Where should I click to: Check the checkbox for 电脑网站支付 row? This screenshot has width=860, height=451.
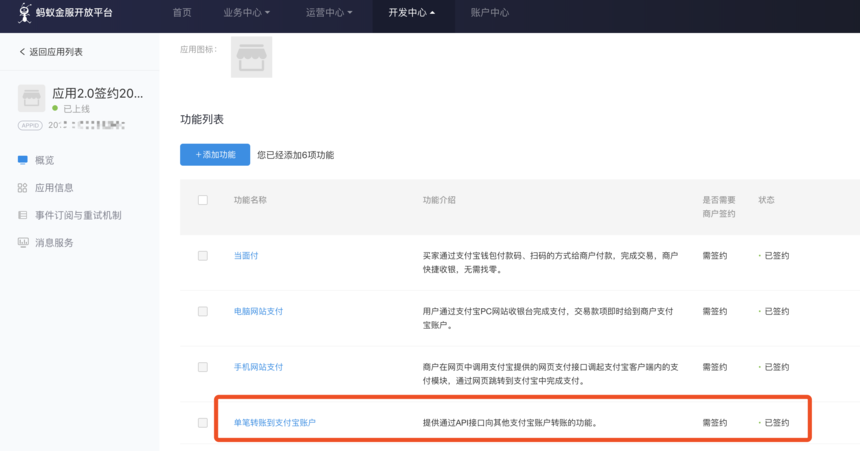pyautogui.click(x=203, y=311)
